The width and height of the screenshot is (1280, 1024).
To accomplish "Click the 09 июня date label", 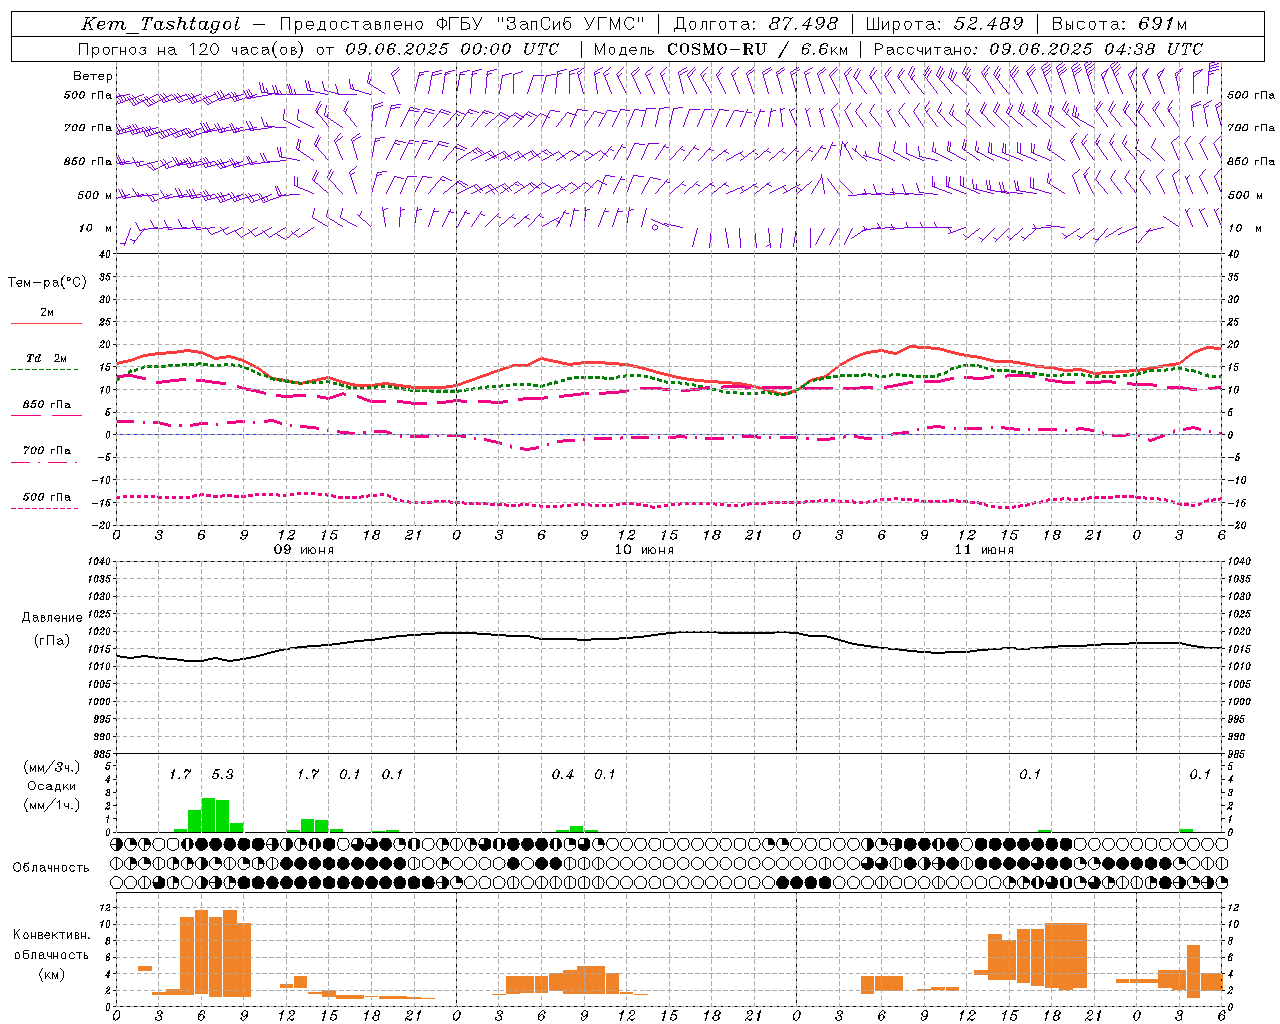I will tap(304, 550).
